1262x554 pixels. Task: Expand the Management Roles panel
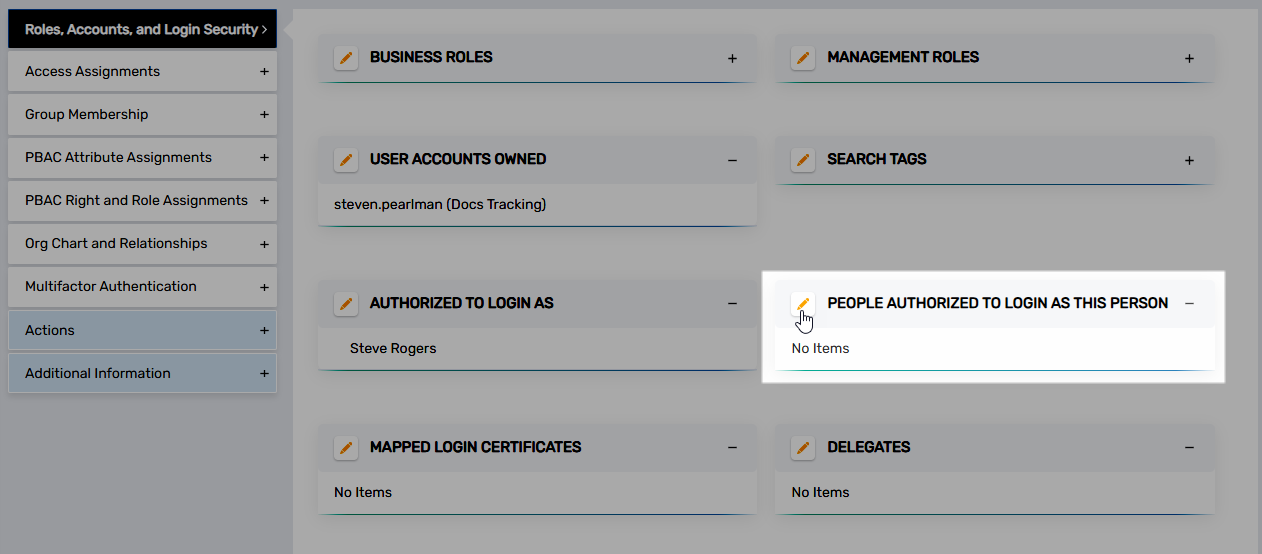1189,58
